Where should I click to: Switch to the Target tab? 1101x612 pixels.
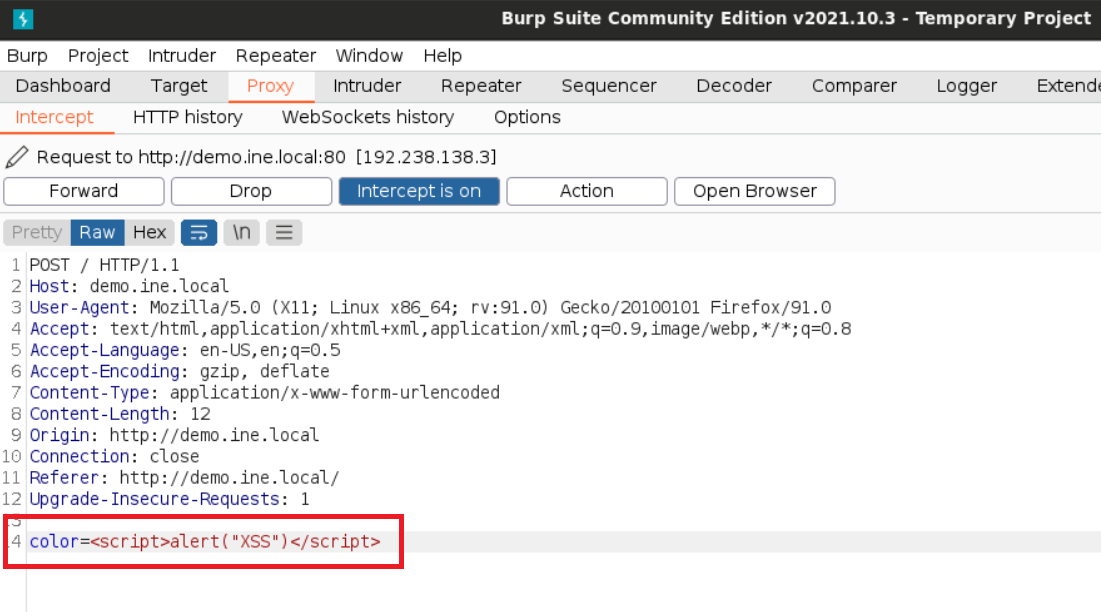[x=179, y=86]
